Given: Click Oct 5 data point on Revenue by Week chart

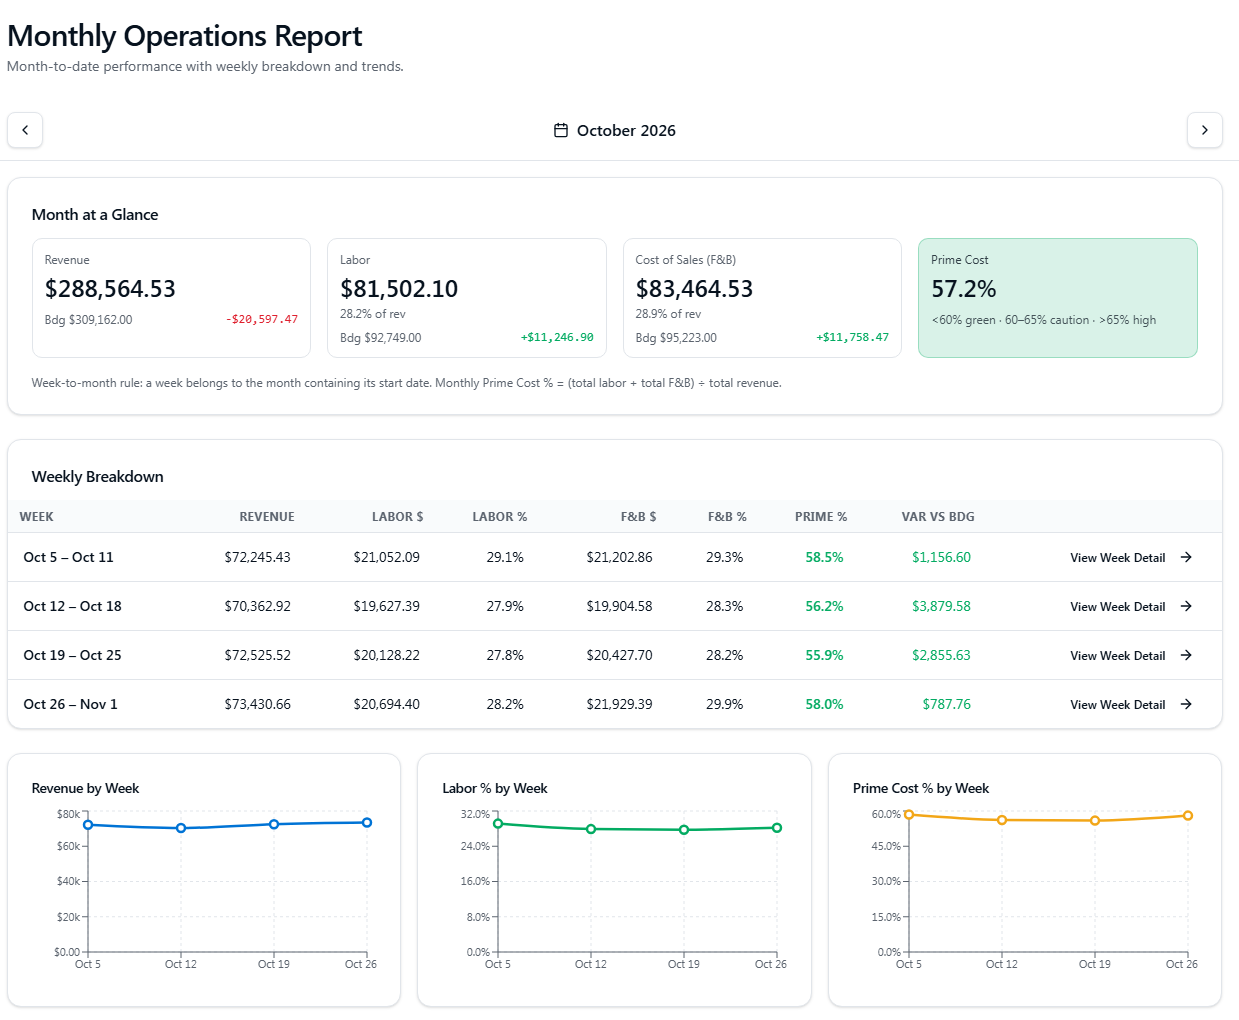Looking at the screenshot, I should 88,825.
